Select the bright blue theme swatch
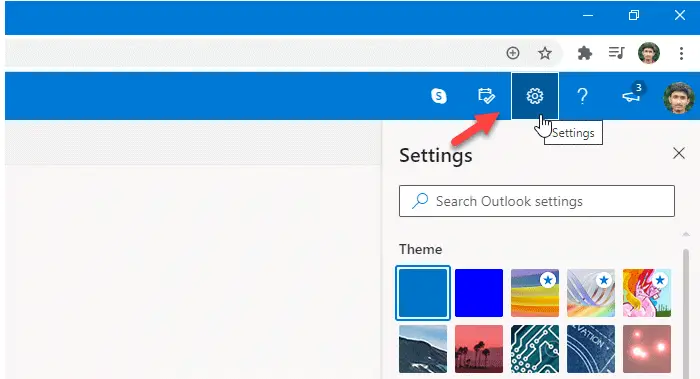700x379 pixels. (479, 293)
